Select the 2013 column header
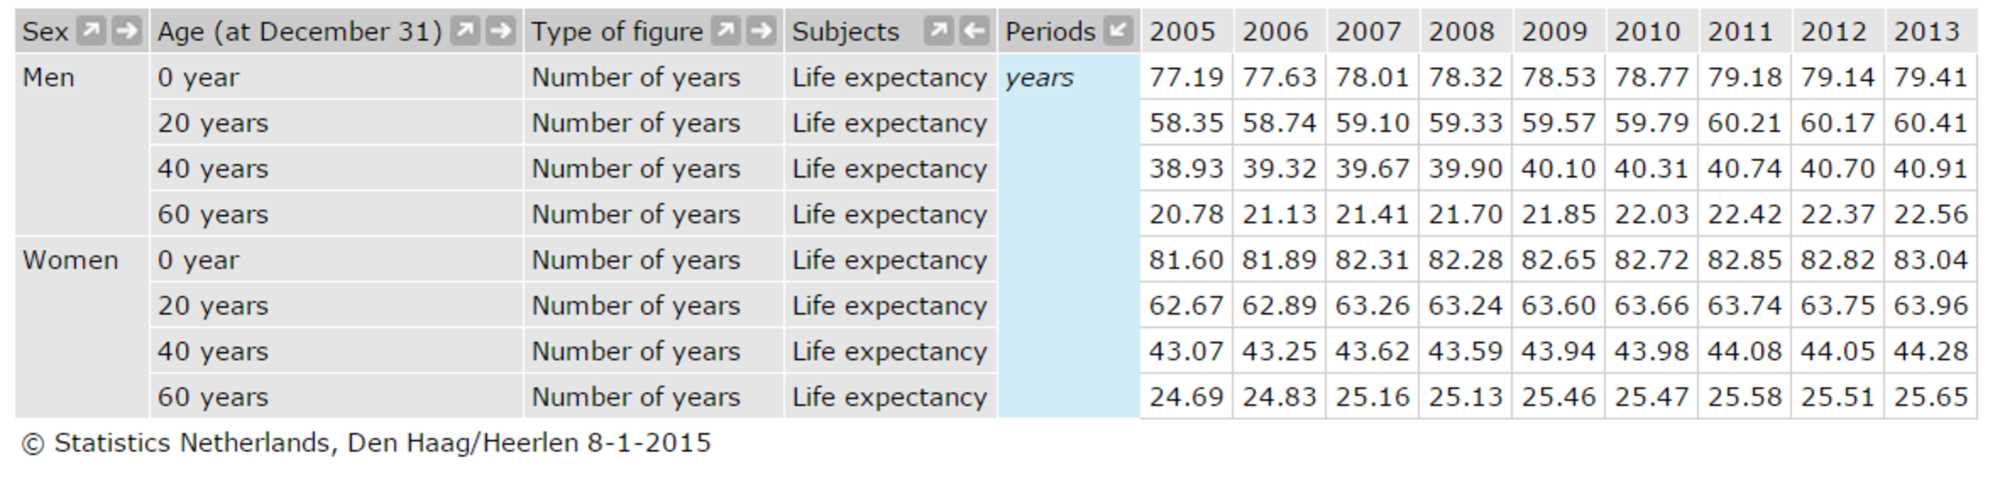Screen dimensions: 2000x477 pos(1926,32)
